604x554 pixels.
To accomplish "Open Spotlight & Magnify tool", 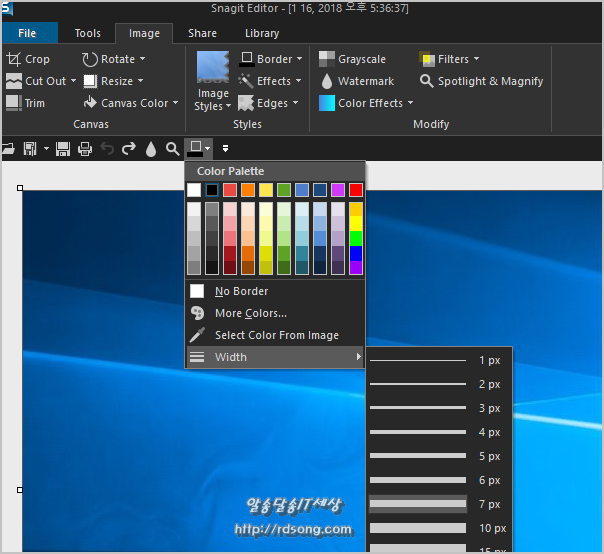I will tap(482, 81).
